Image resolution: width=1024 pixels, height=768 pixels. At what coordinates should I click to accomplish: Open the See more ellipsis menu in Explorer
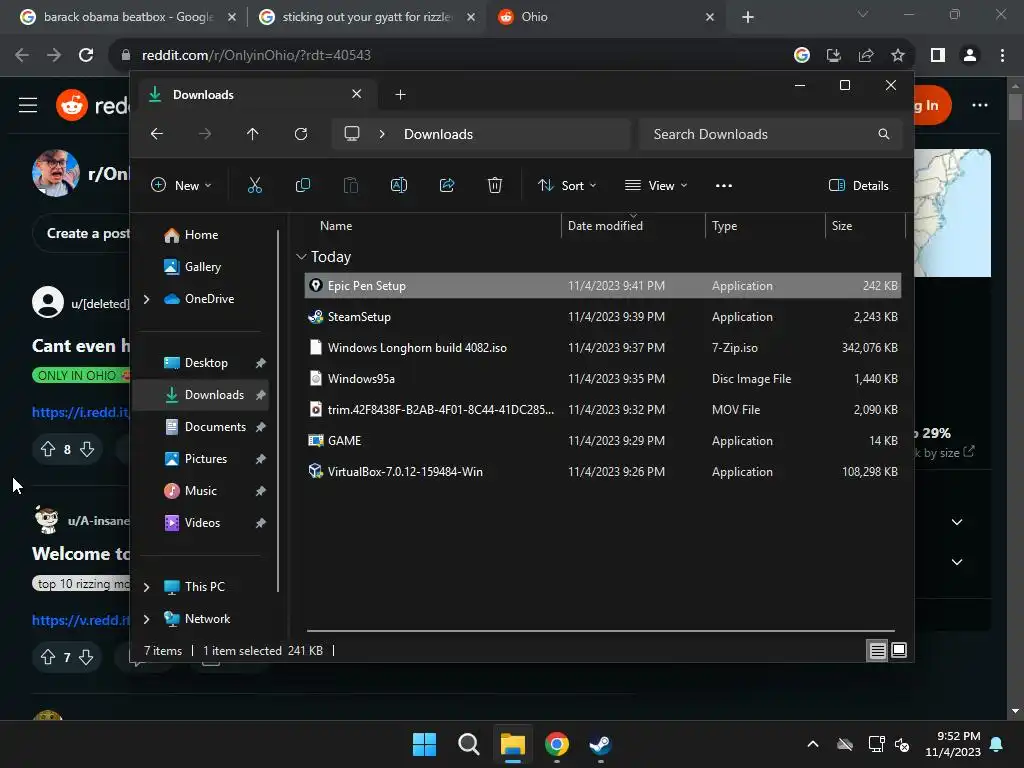pos(724,185)
